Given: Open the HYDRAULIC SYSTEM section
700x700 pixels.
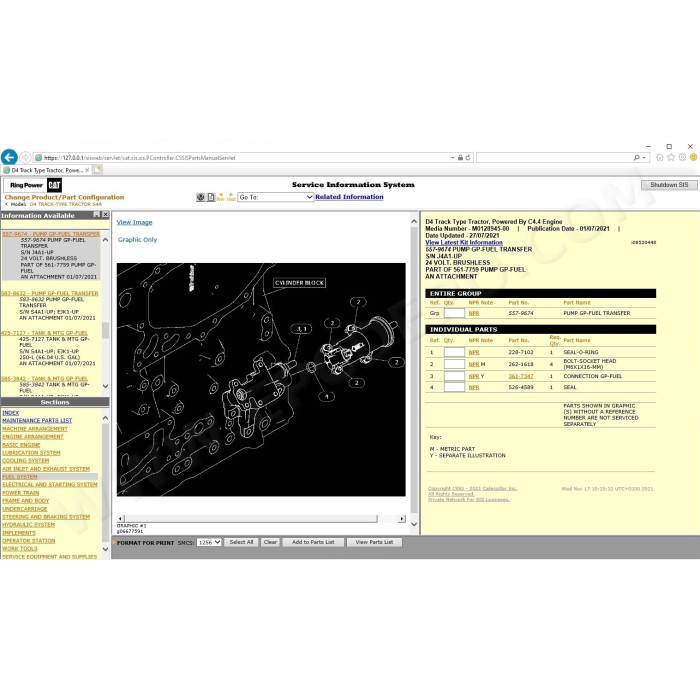Looking at the screenshot, I should (x=29, y=525).
